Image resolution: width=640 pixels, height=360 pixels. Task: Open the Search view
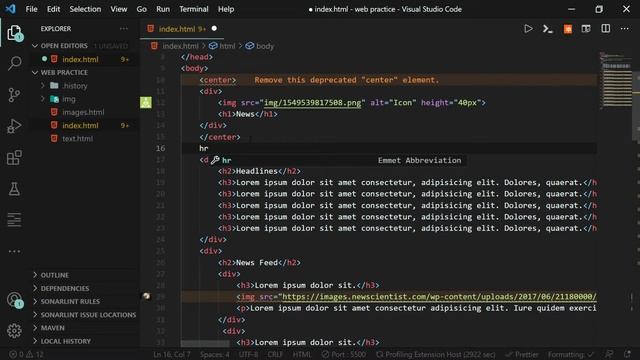(x=14, y=63)
